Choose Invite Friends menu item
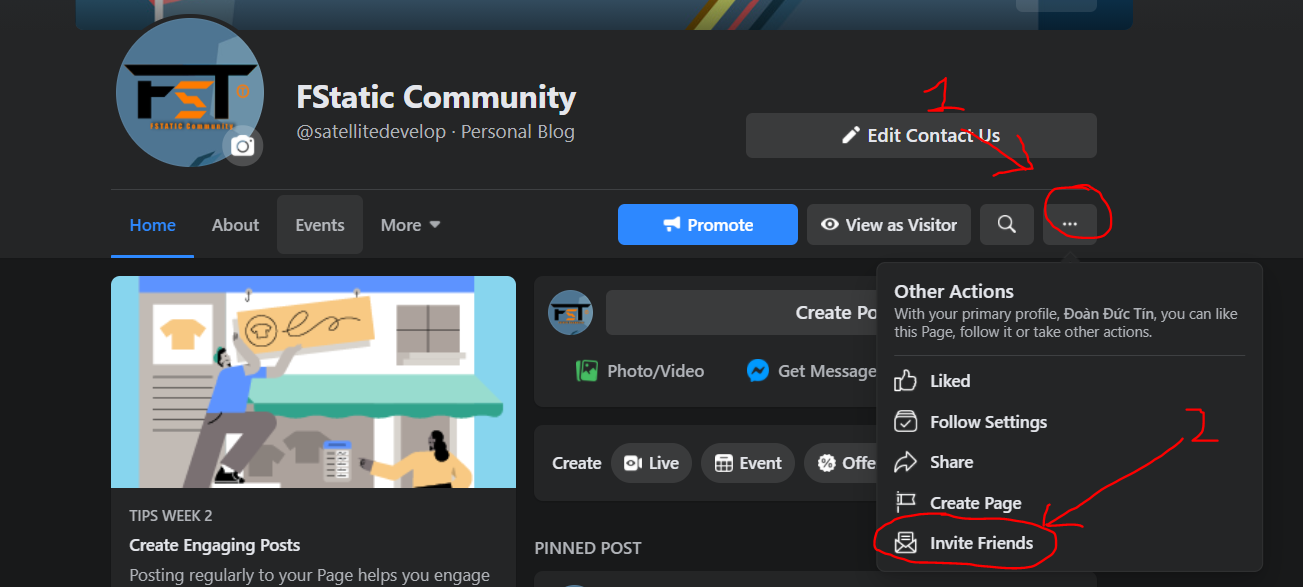This screenshot has width=1303, height=587. [1069, 543]
